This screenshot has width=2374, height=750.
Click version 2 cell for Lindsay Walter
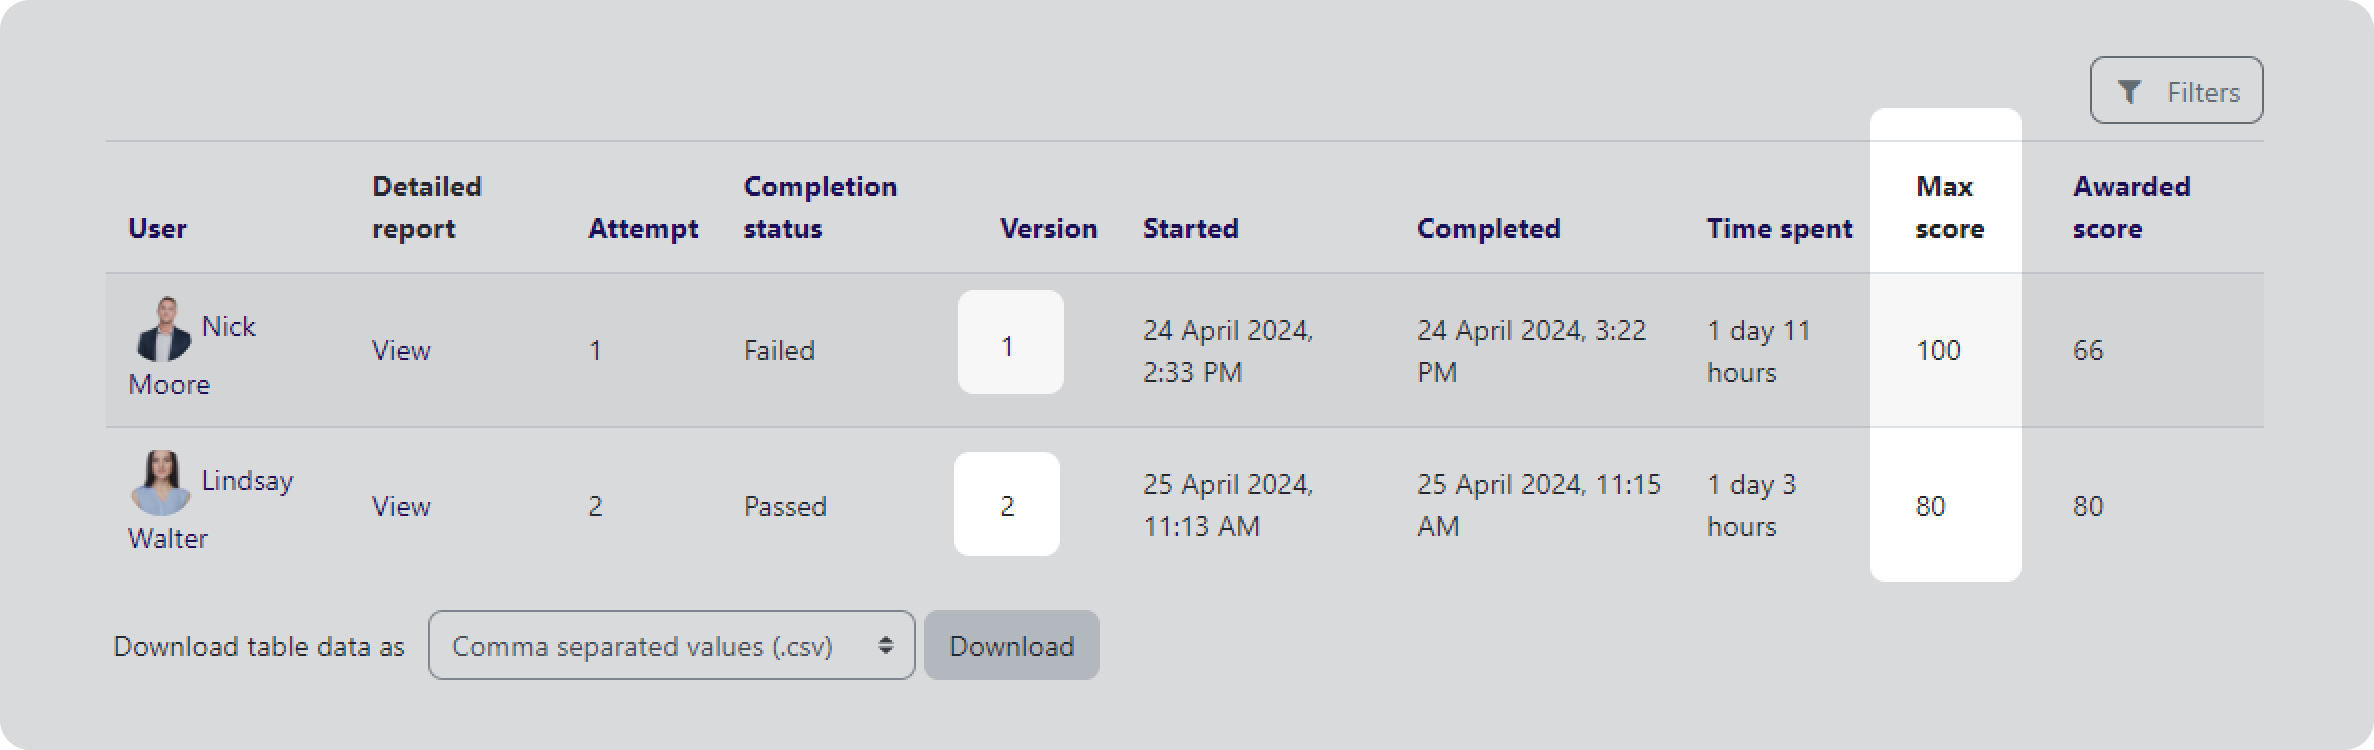(1006, 506)
